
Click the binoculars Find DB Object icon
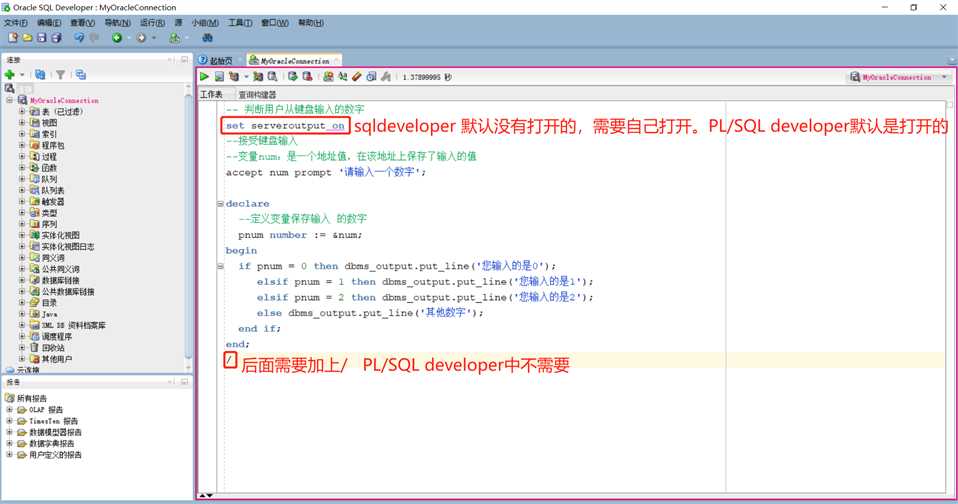[x=208, y=38]
